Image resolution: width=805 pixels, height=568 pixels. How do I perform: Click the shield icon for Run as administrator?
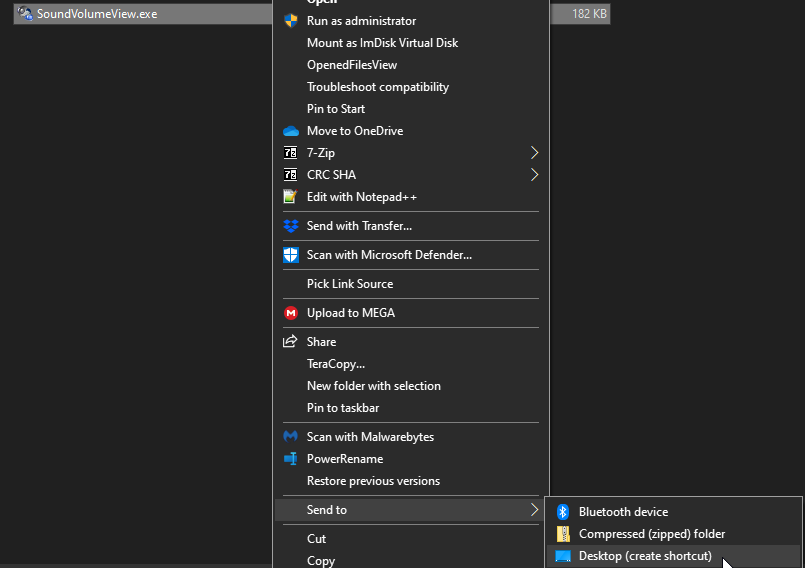coord(291,21)
